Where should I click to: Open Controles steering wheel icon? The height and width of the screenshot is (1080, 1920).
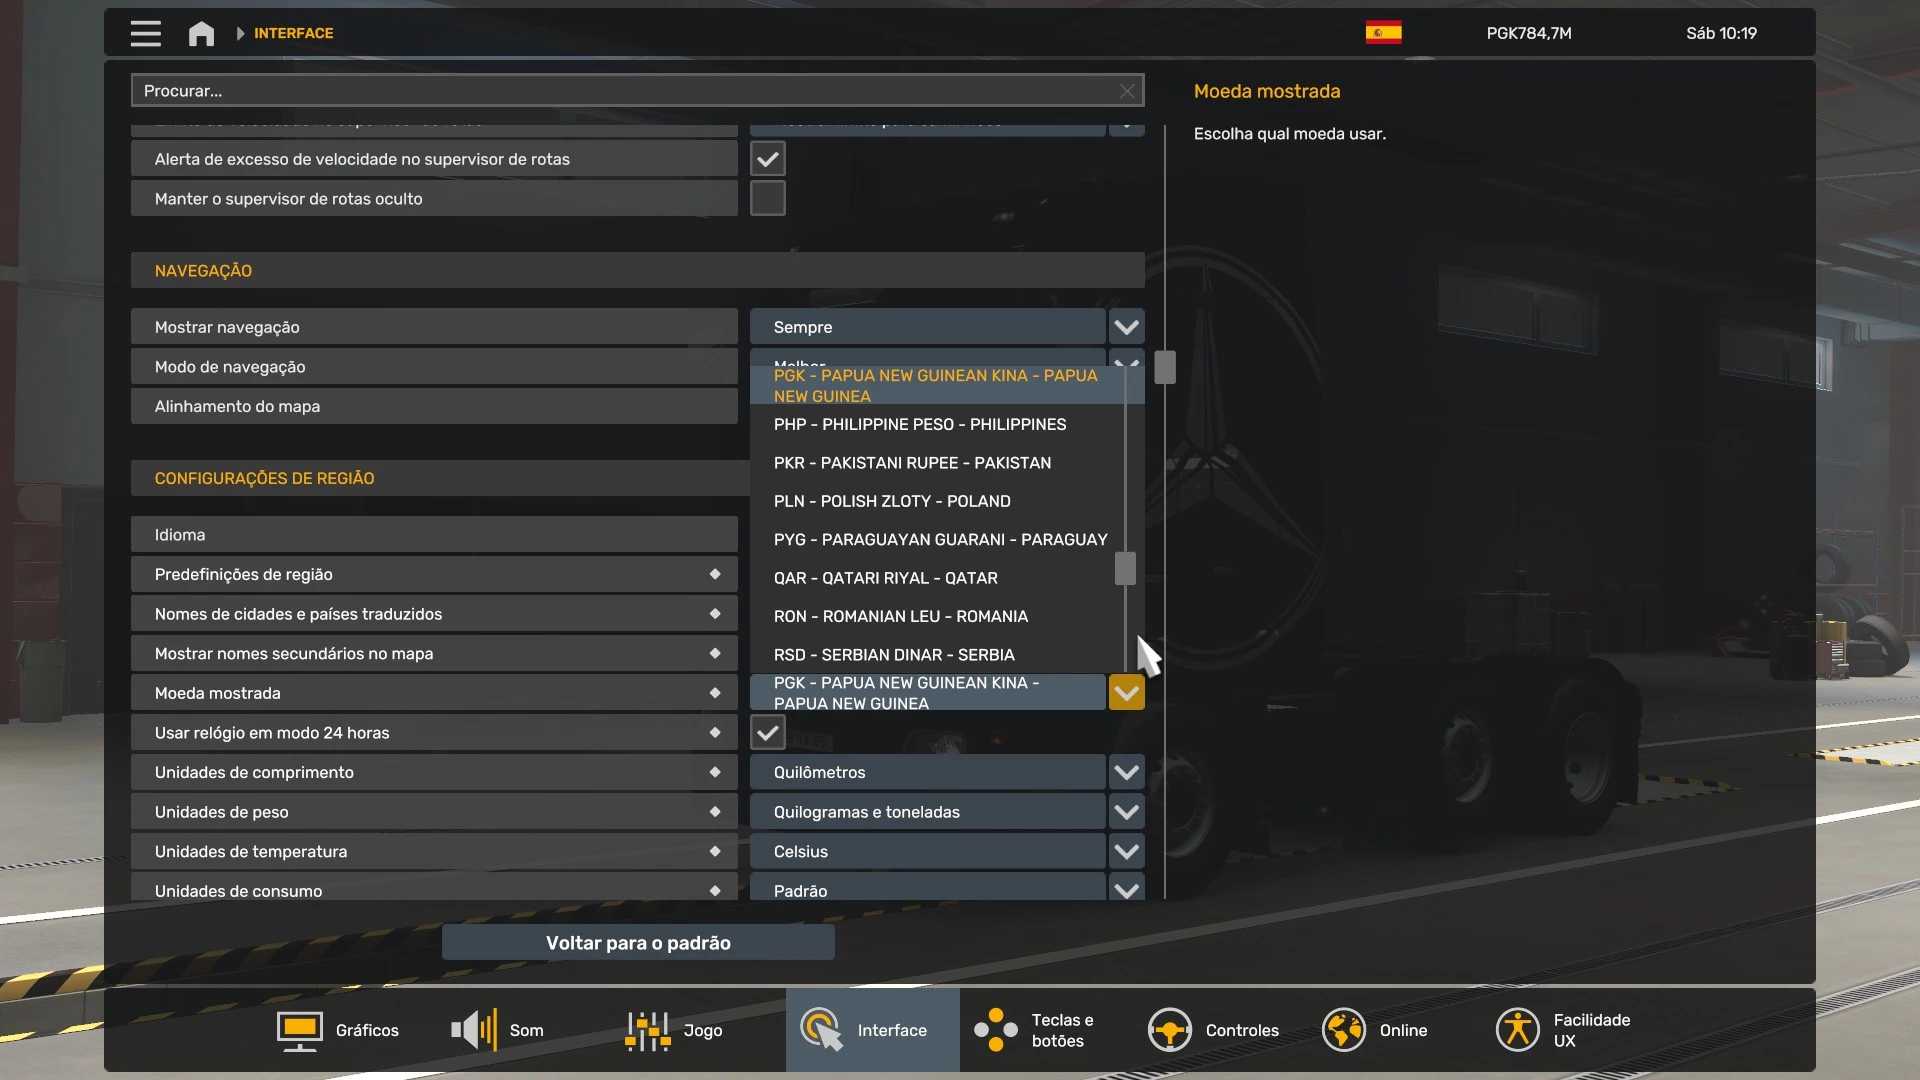pos(1169,1030)
